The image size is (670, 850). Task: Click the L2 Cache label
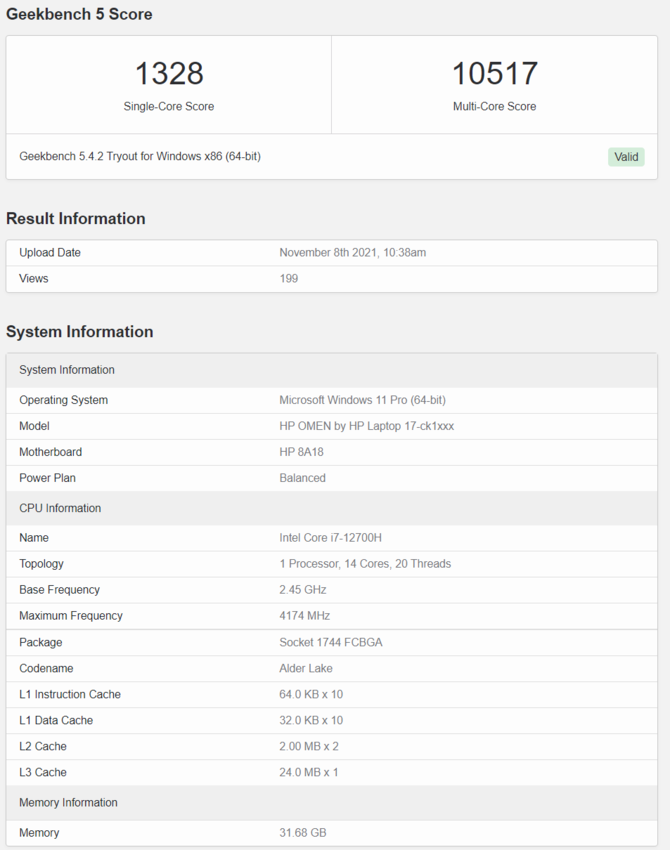pos(43,746)
